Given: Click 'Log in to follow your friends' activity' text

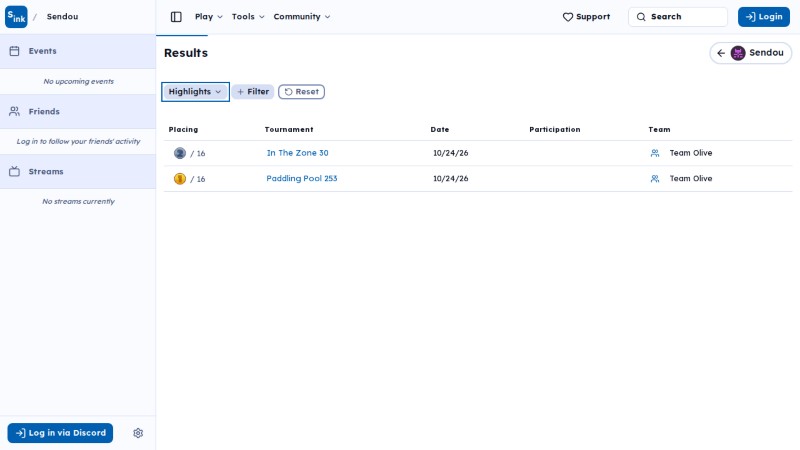Looking at the screenshot, I should tap(79, 141).
